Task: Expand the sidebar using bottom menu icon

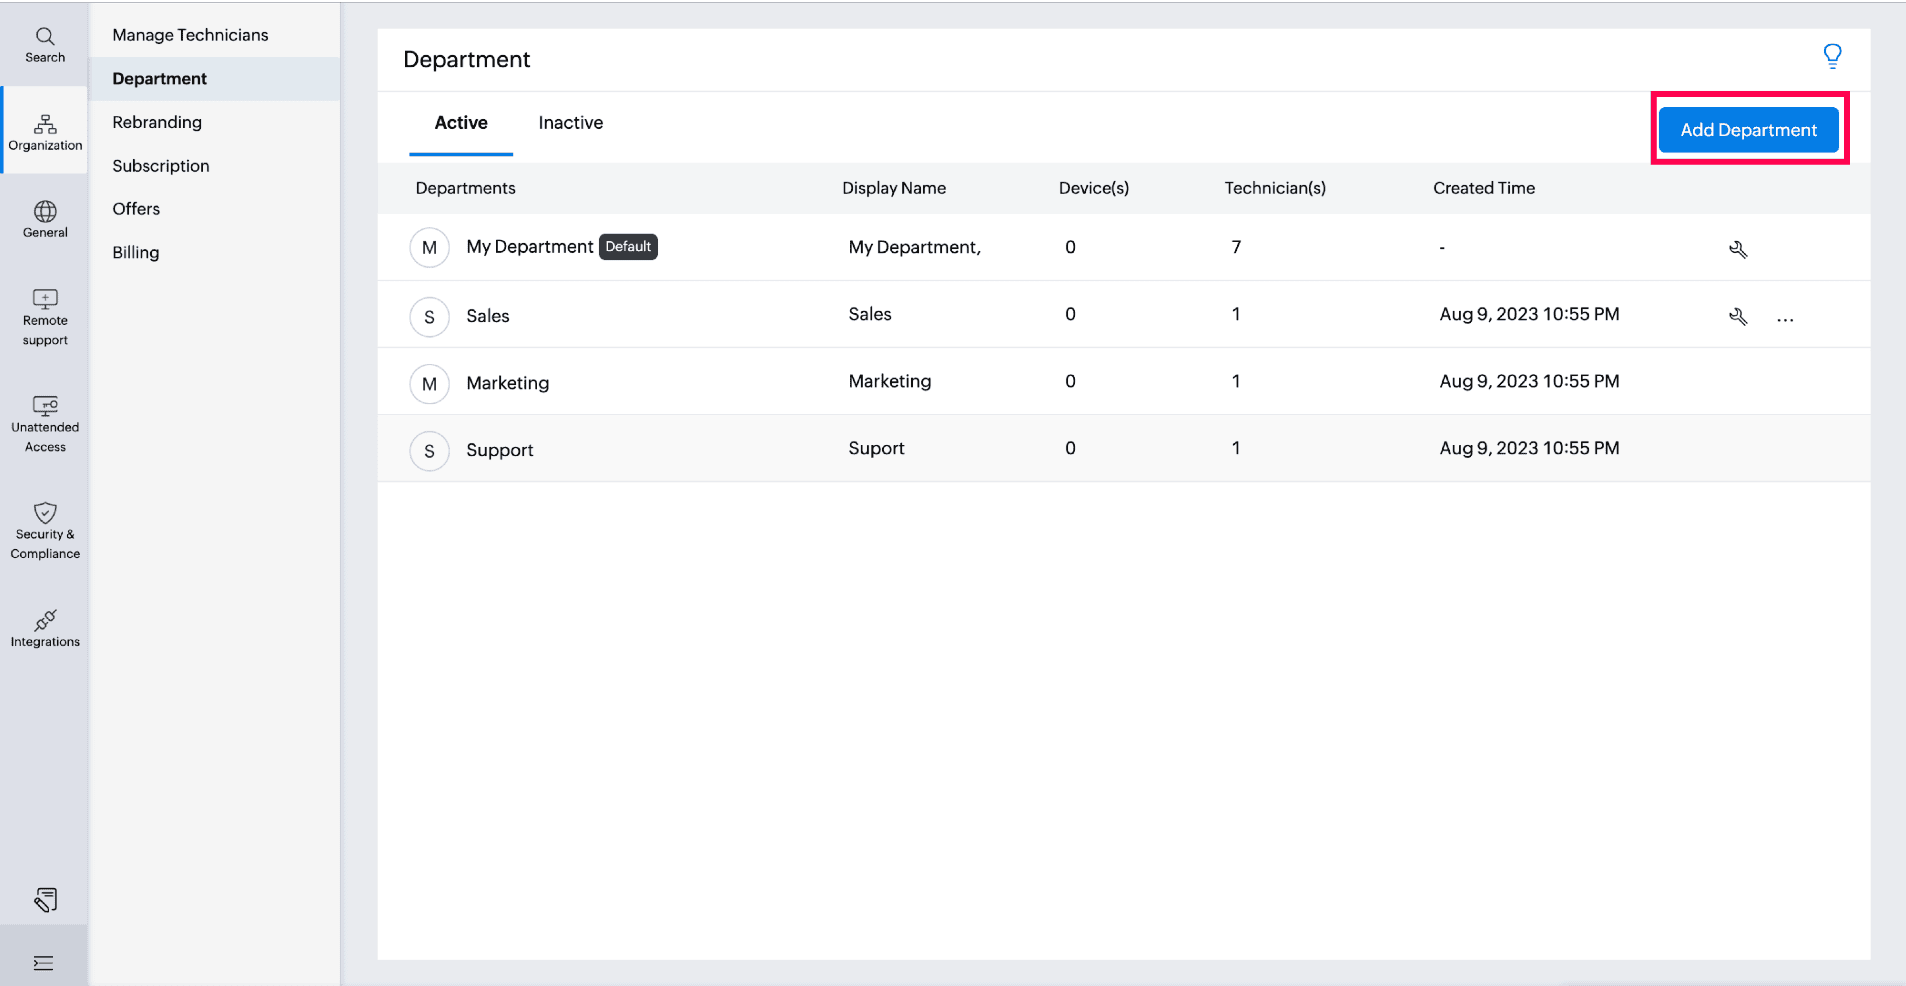Action: click(x=44, y=963)
